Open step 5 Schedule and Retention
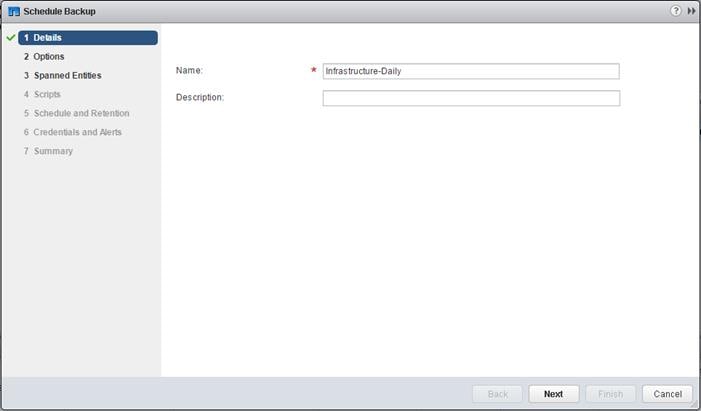This screenshot has height=411, width=701. pyautogui.click(x=76, y=113)
